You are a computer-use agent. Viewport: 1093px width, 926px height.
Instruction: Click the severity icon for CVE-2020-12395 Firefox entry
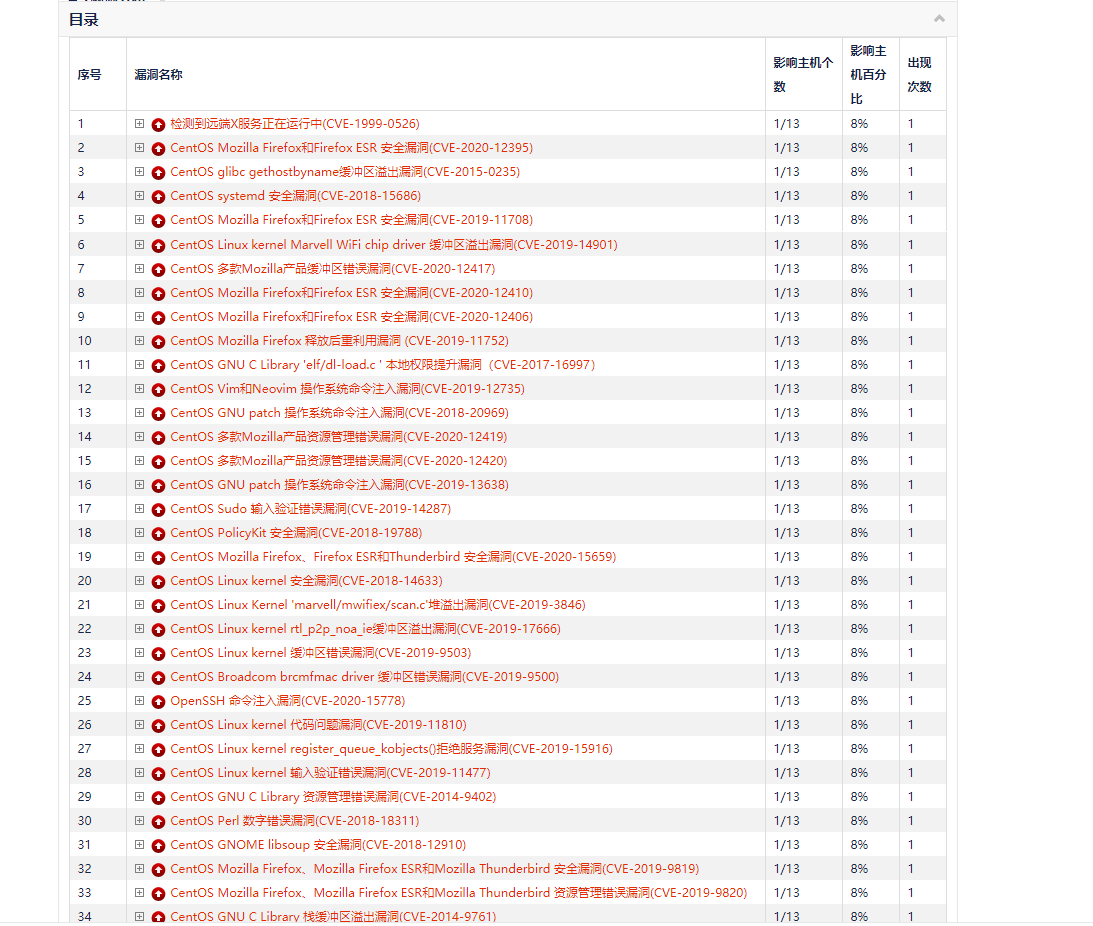click(x=158, y=147)
